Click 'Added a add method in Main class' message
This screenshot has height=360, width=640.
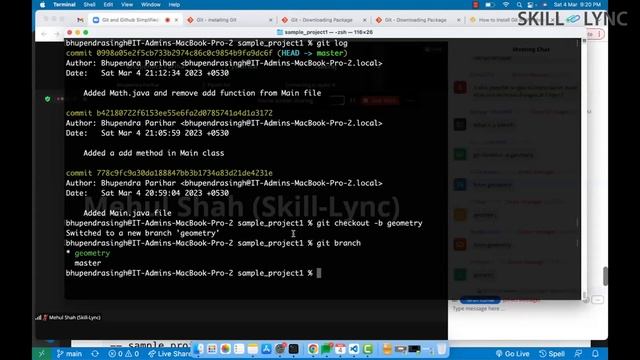153,153
